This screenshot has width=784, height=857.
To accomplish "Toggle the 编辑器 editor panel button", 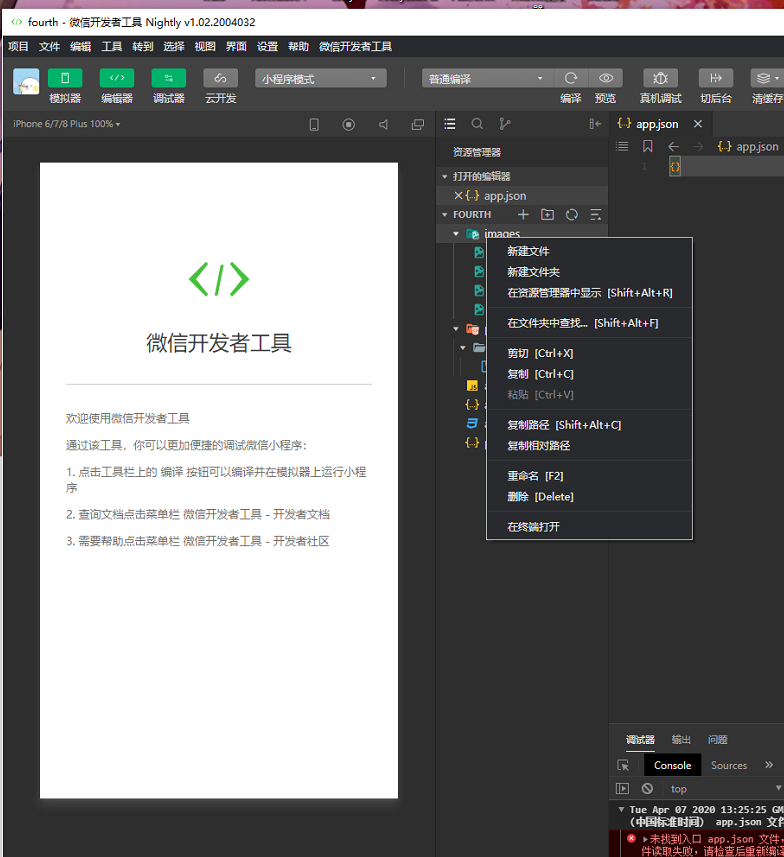I will [x=116, y=78].
